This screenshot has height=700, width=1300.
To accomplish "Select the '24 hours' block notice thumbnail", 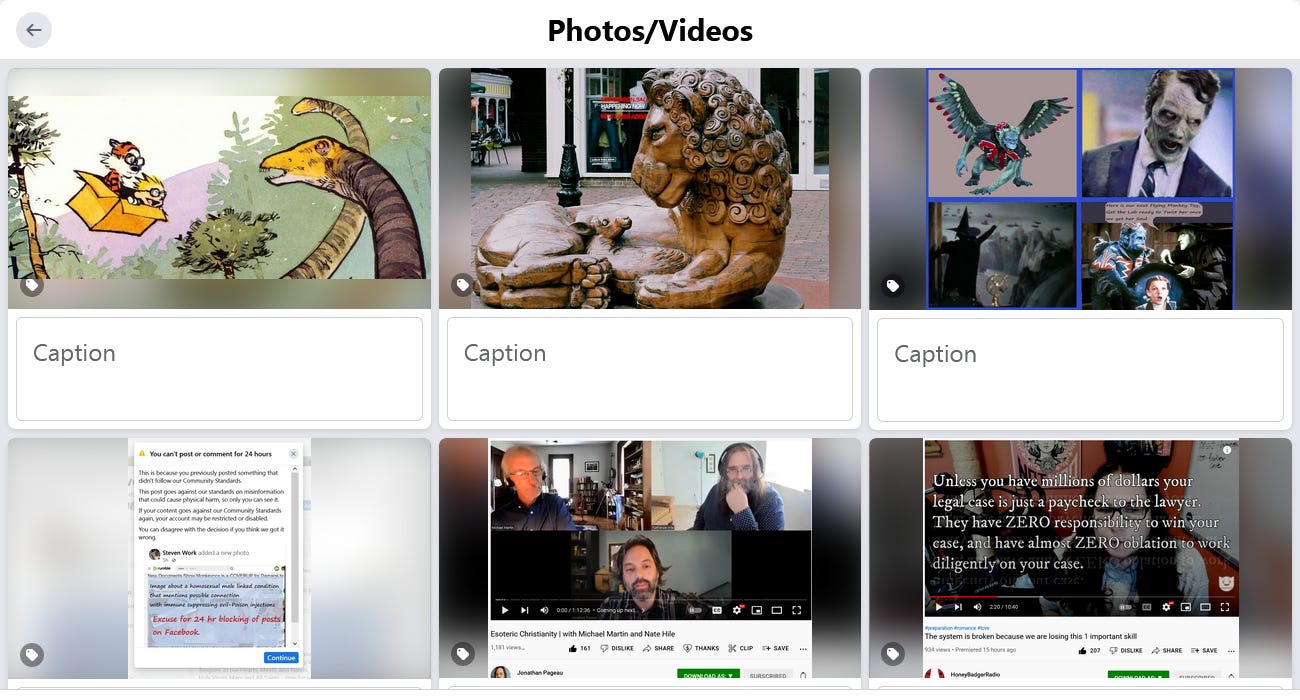I will (219, 558).
